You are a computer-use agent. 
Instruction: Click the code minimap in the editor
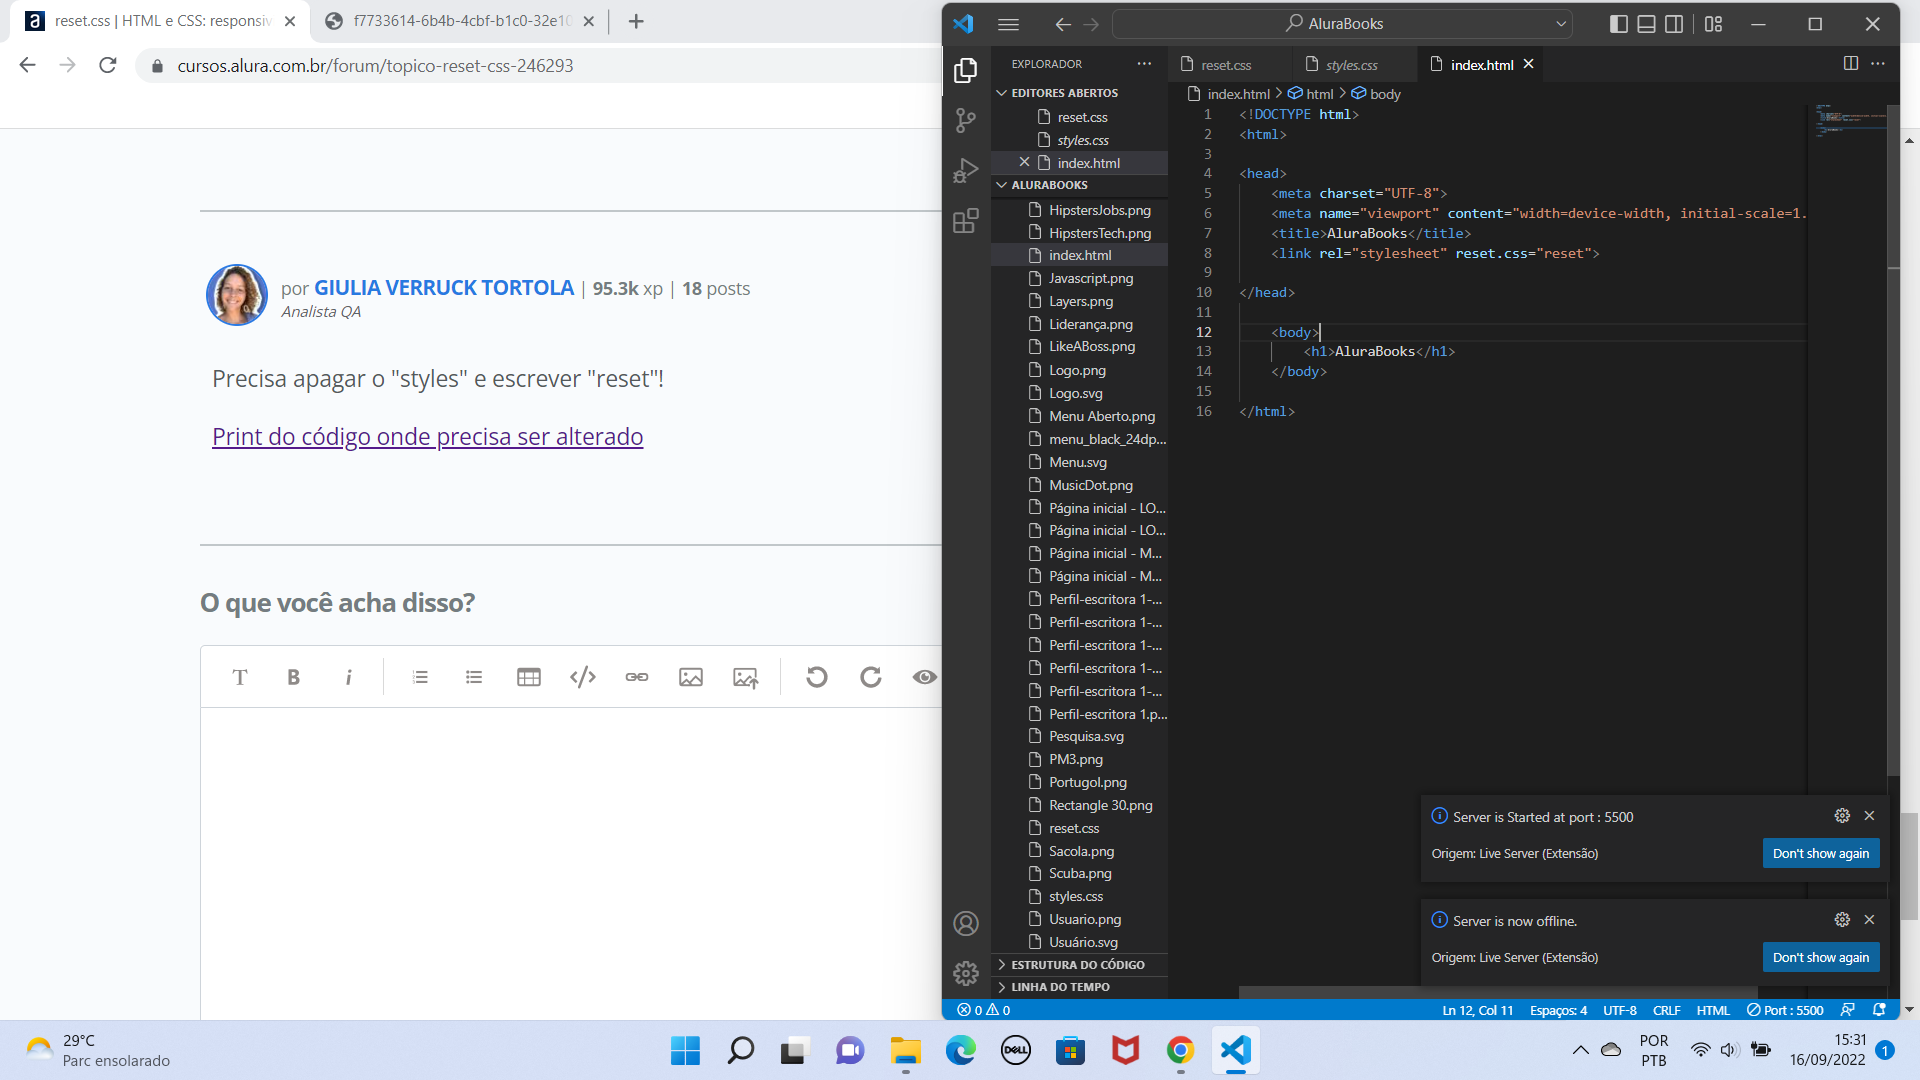[x=1850, y=120]
